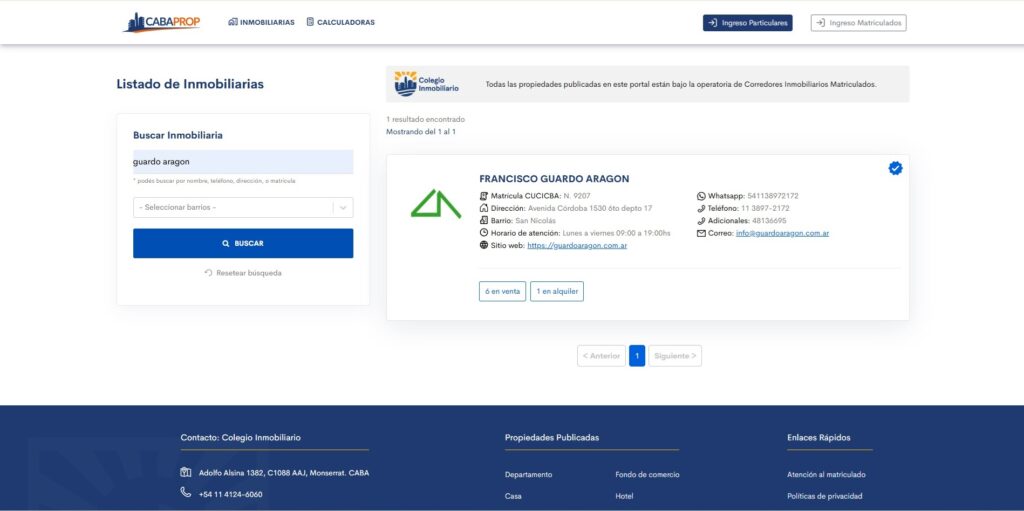Go to the Siguiente pagination page

[674, 356]
